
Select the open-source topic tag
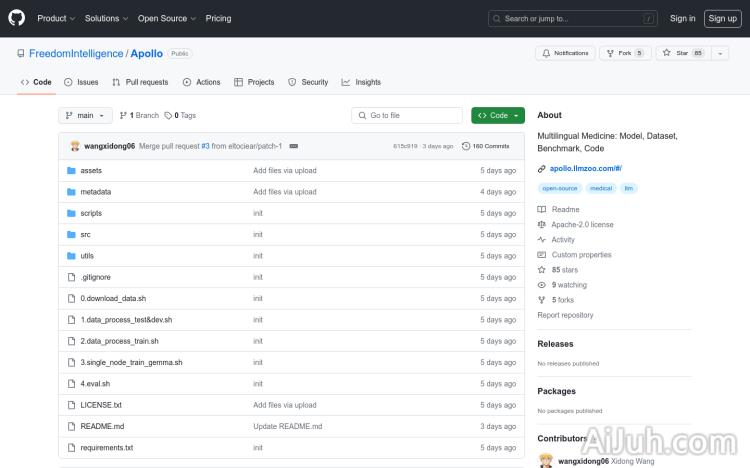pos(560,188)
